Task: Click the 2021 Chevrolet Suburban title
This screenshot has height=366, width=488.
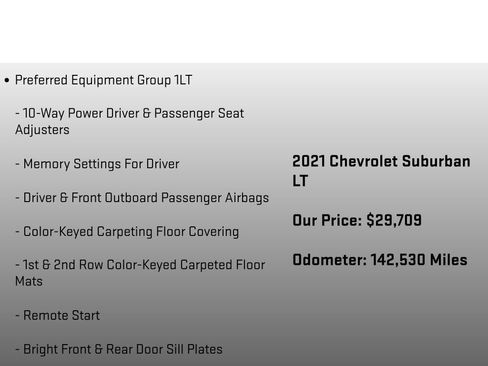Action: [381, 161]
